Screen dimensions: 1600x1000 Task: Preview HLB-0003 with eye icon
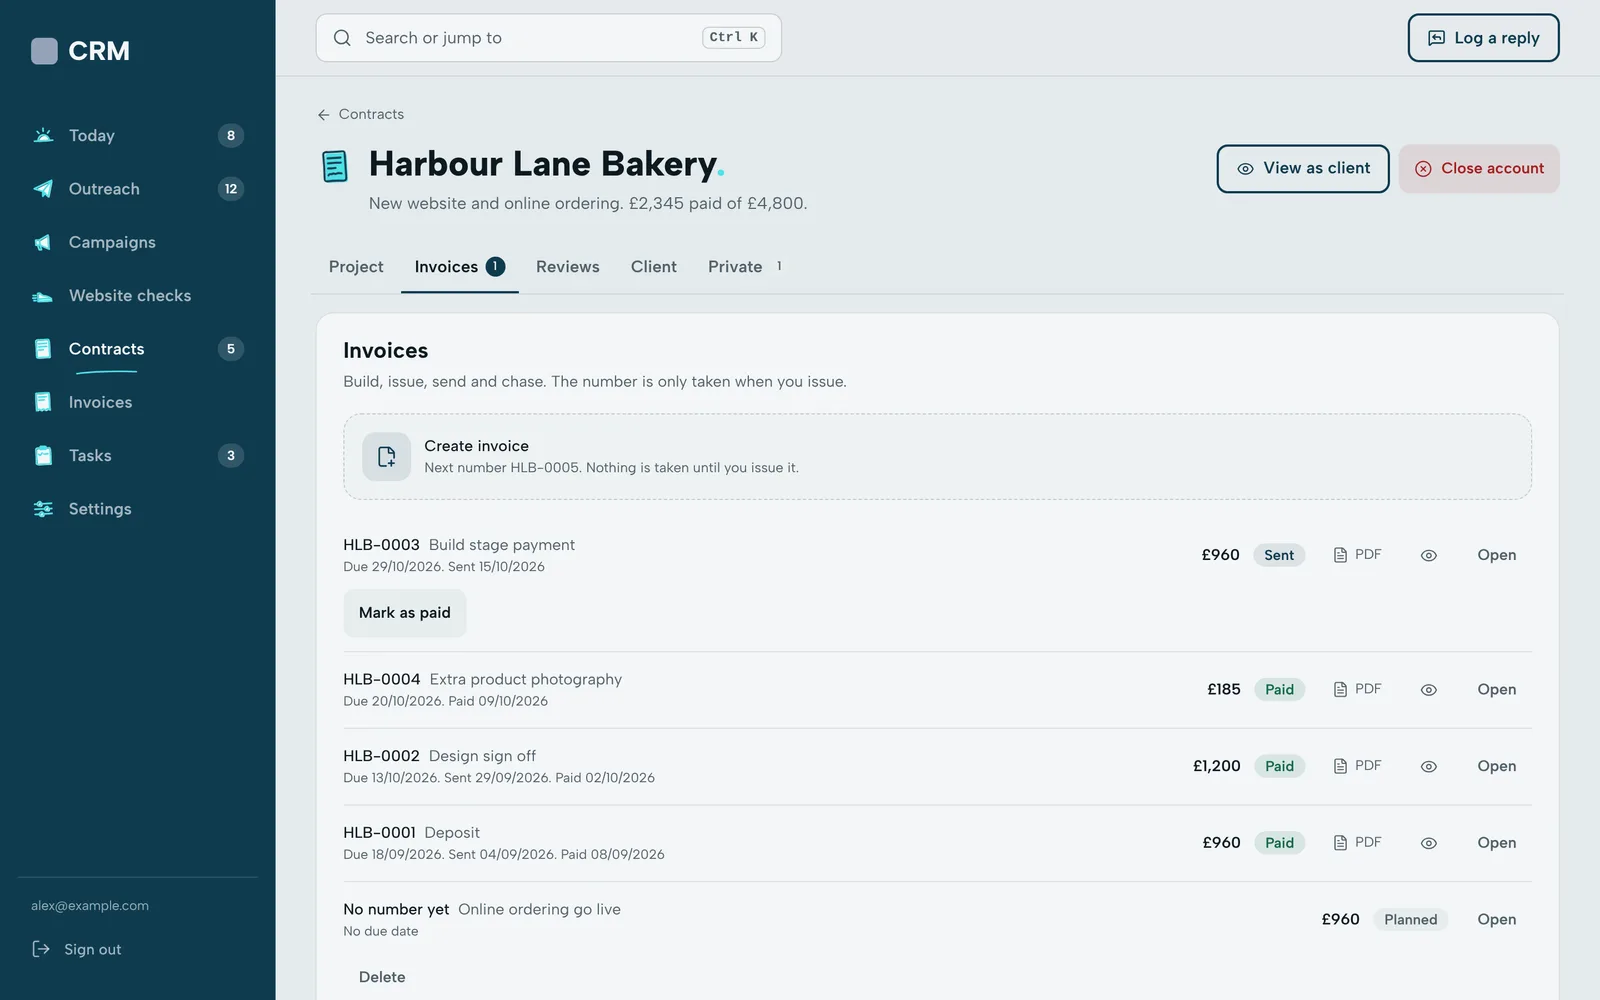(1429, 555)
